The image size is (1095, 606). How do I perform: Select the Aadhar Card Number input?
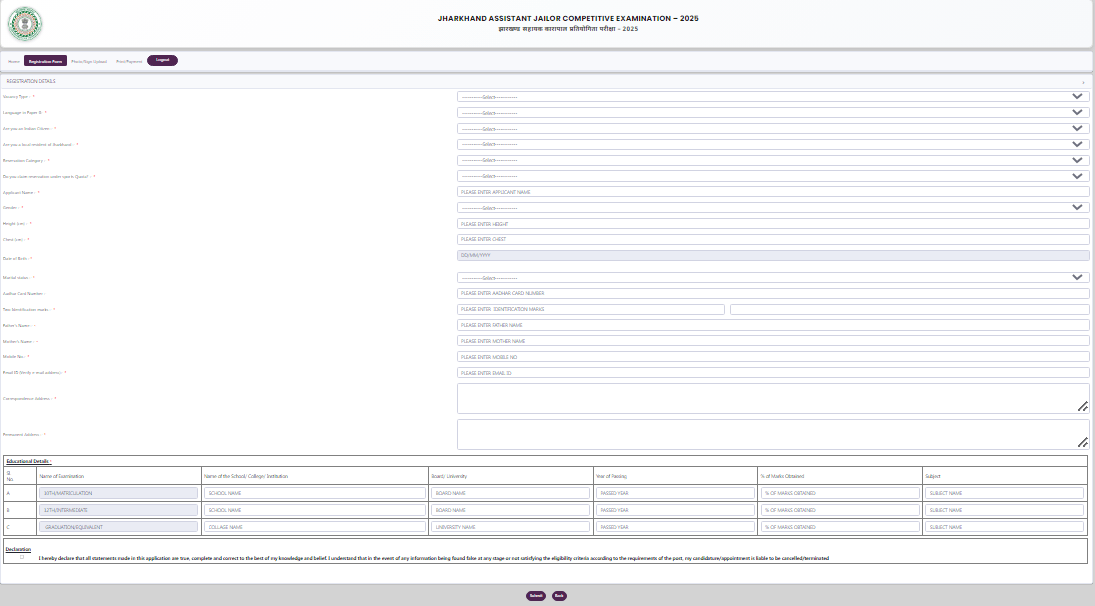(772, 294)
